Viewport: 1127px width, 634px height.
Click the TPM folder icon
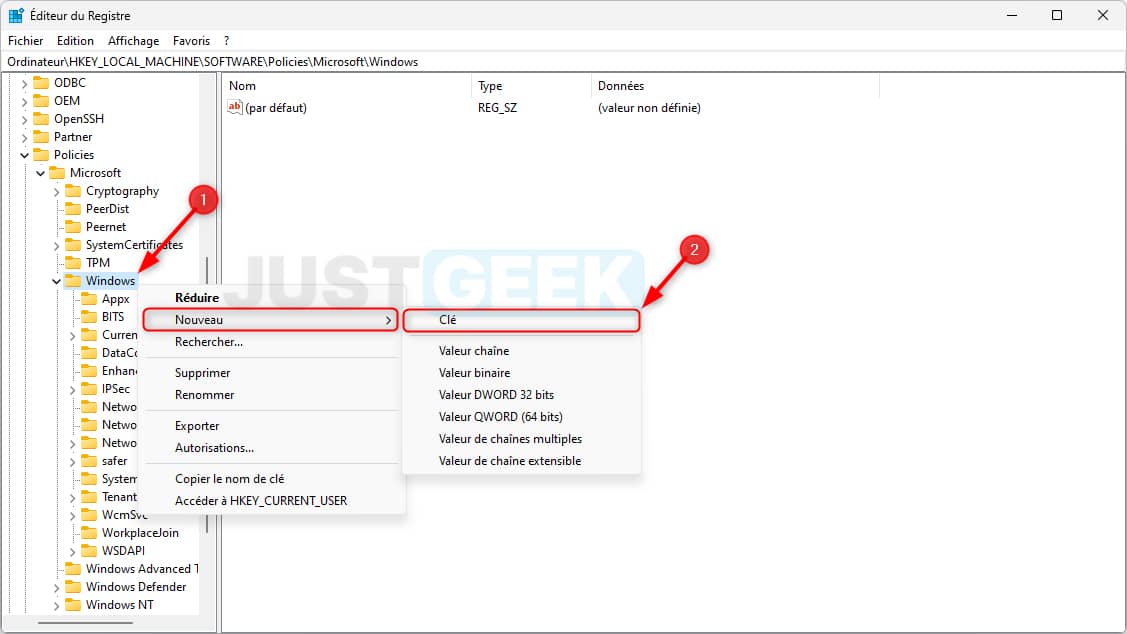point(73,262)
